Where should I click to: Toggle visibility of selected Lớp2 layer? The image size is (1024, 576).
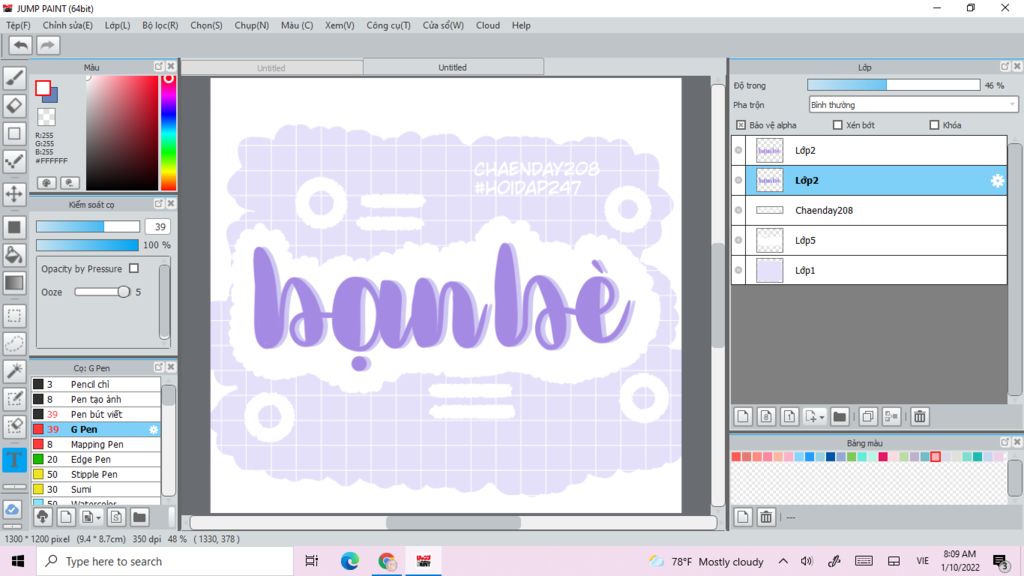tap(739, 180)
